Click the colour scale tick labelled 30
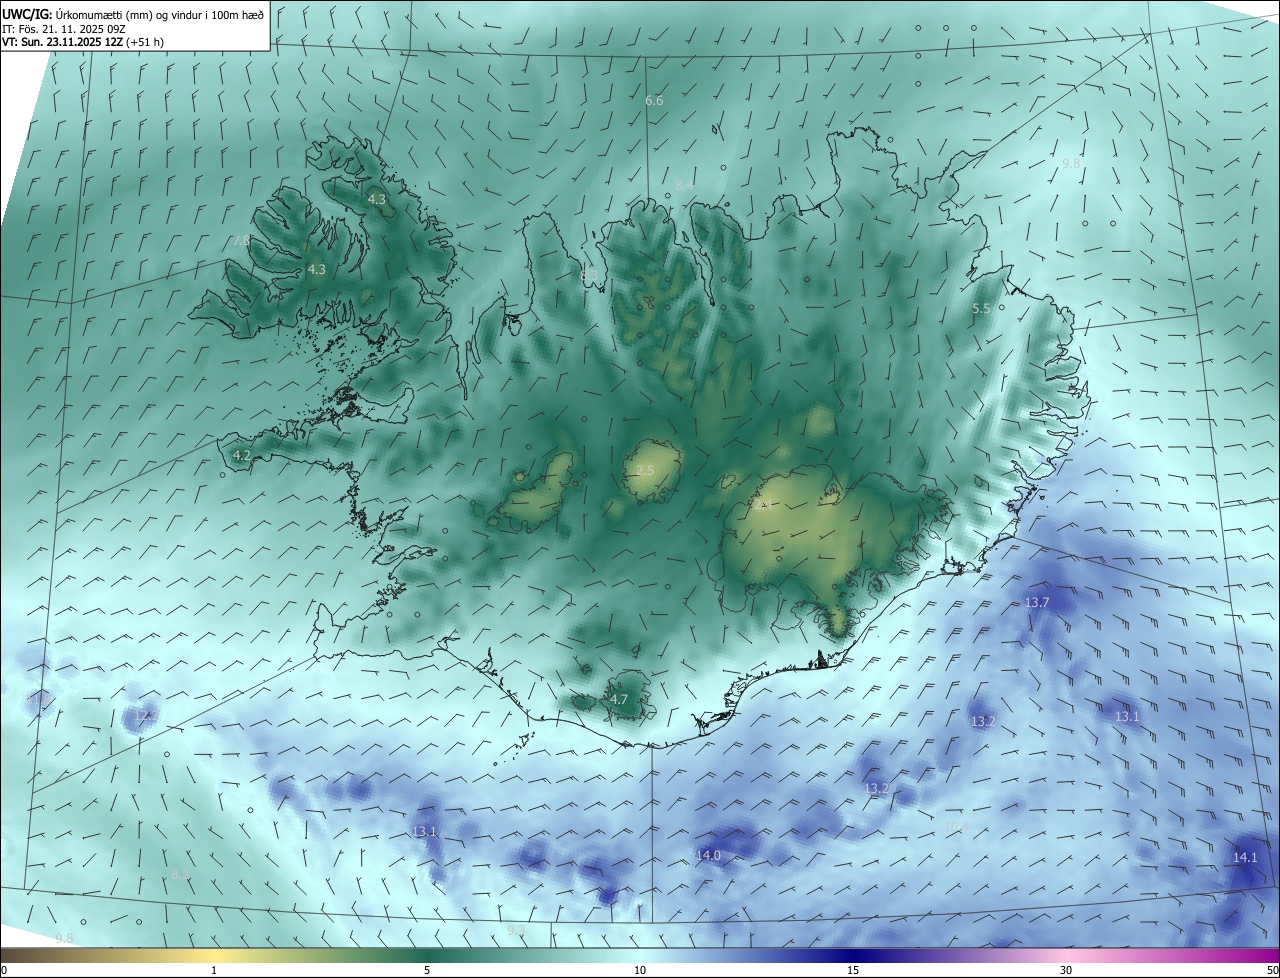Screen dimensions: 1280x978 [x=1066, y=970]
